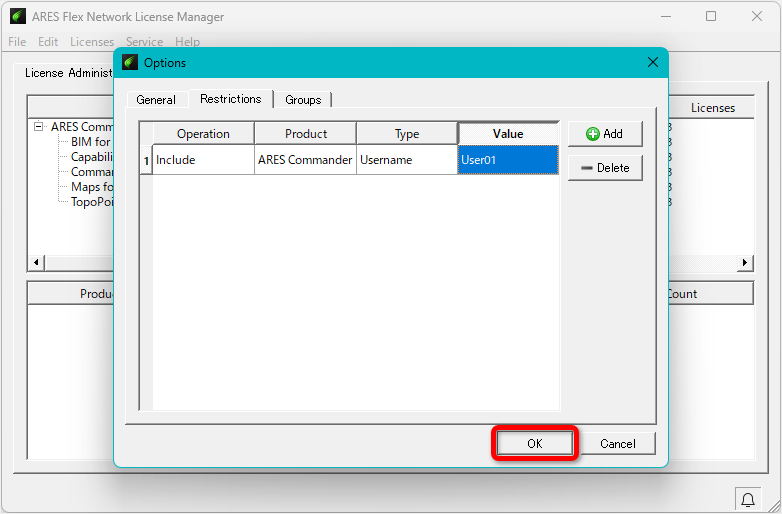Switch to the General tab

pos(156,100)
